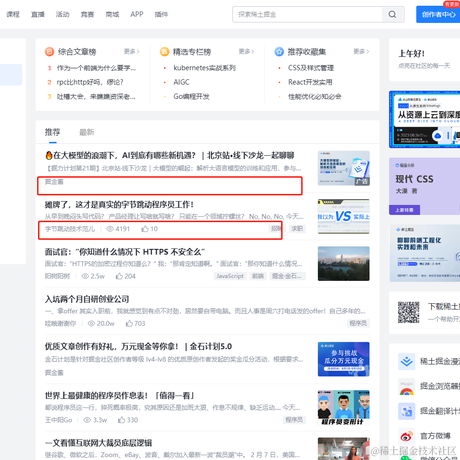Click the JavaScript tag
This screenshot has height=460, width=460.
tap(230, 276)
